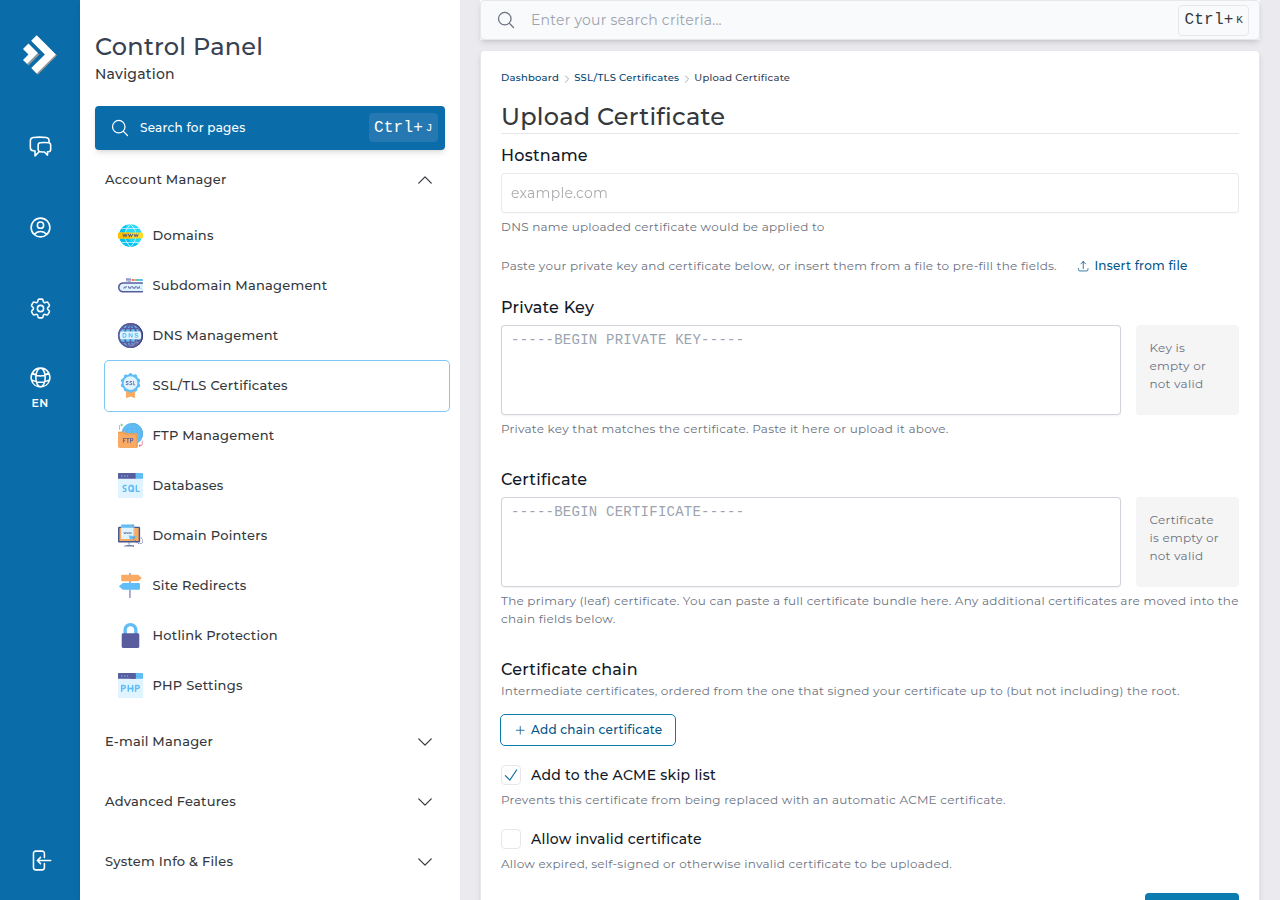Click the control panel logo icon

coord(40,54)
